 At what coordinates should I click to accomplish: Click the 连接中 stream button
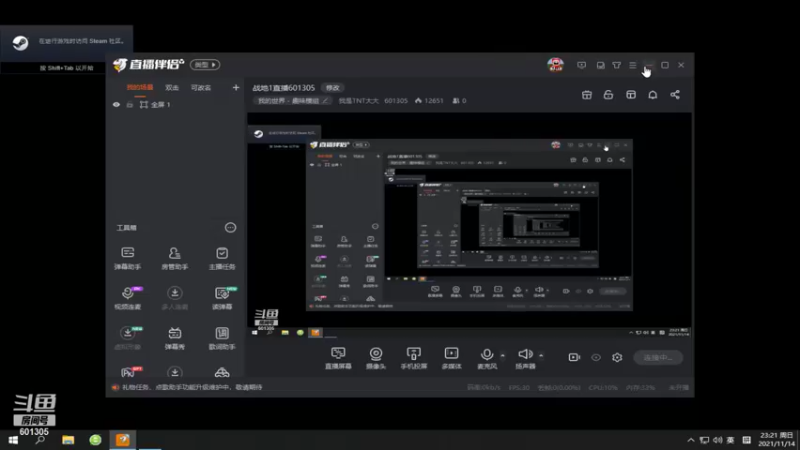coord(658,357)
